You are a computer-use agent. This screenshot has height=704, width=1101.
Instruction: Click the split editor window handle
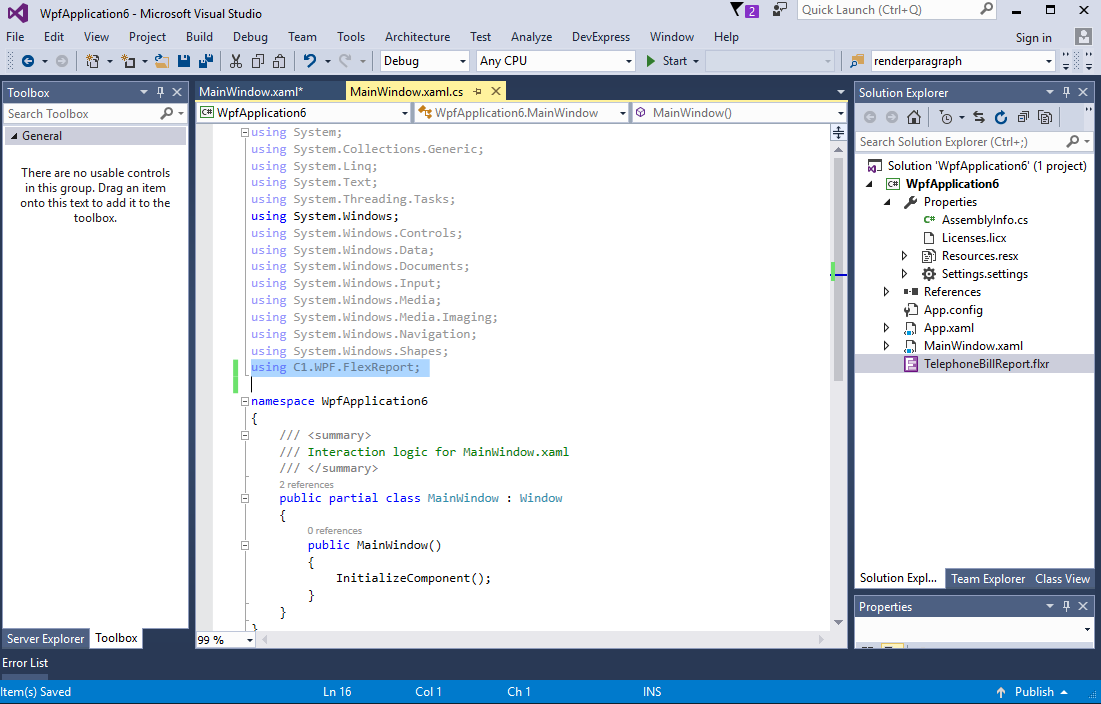pos(838,133)
